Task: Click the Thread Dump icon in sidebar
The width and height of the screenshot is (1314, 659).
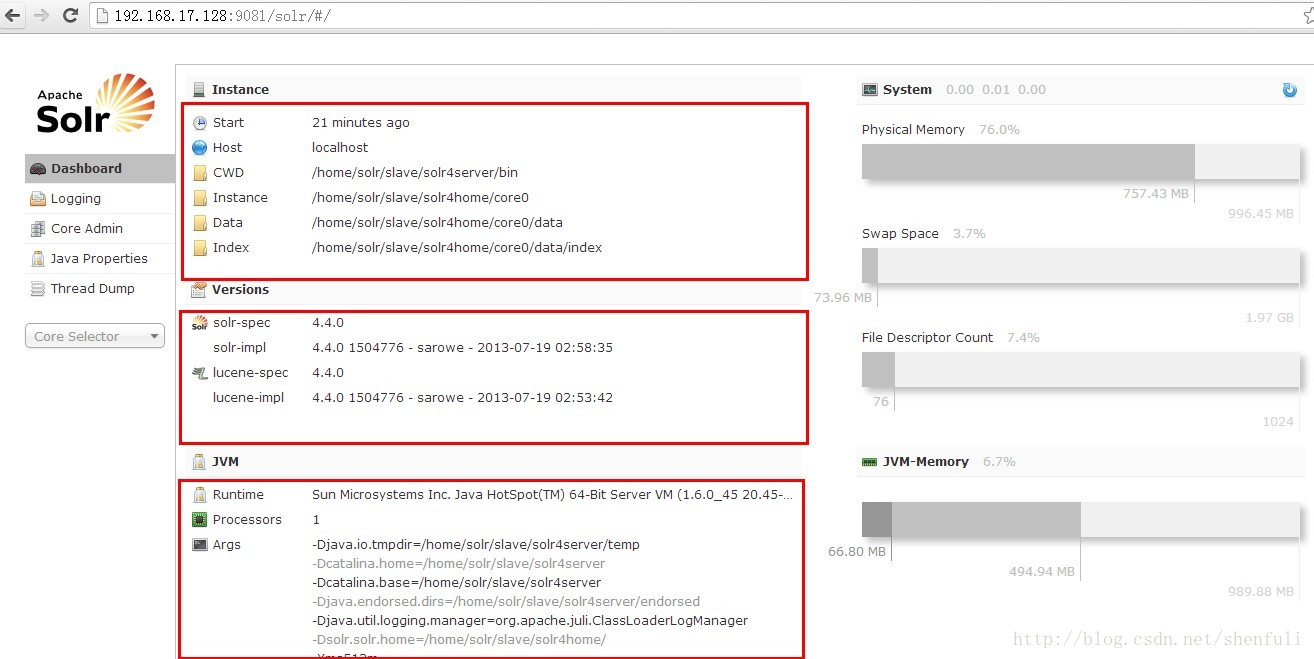Action: 38,288
